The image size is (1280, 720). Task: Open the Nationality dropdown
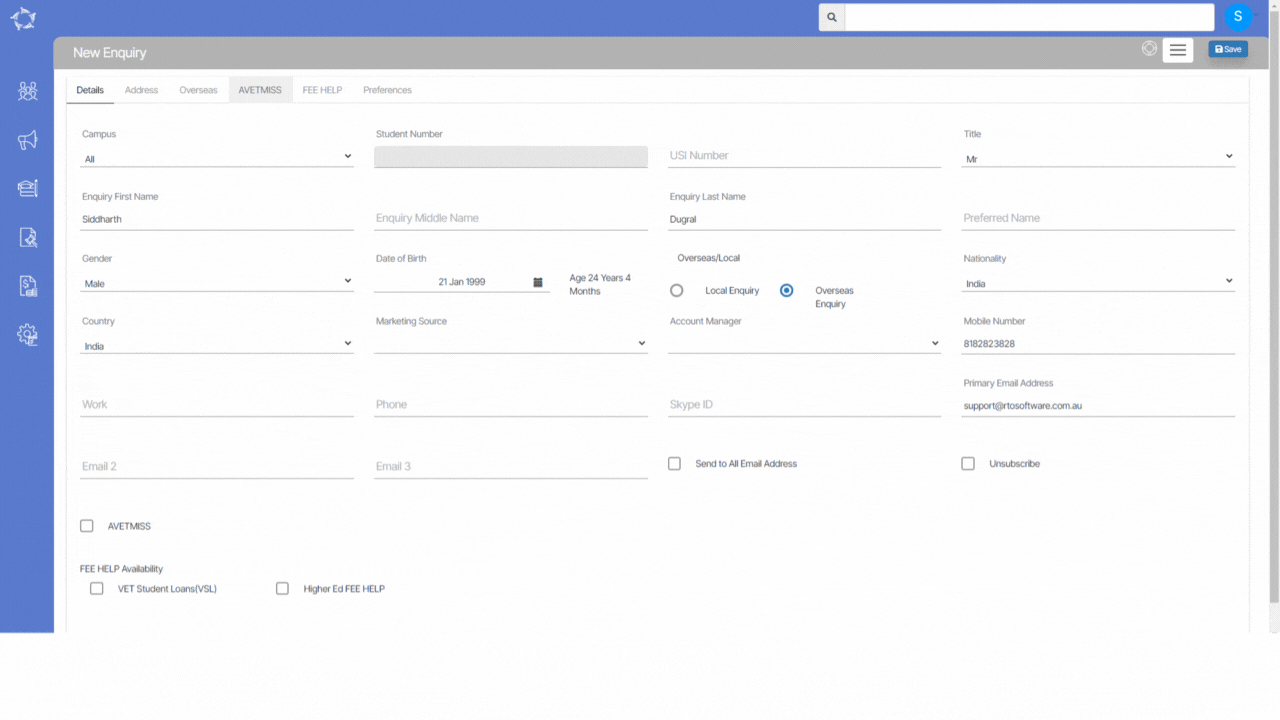[x=1098, y=283]
